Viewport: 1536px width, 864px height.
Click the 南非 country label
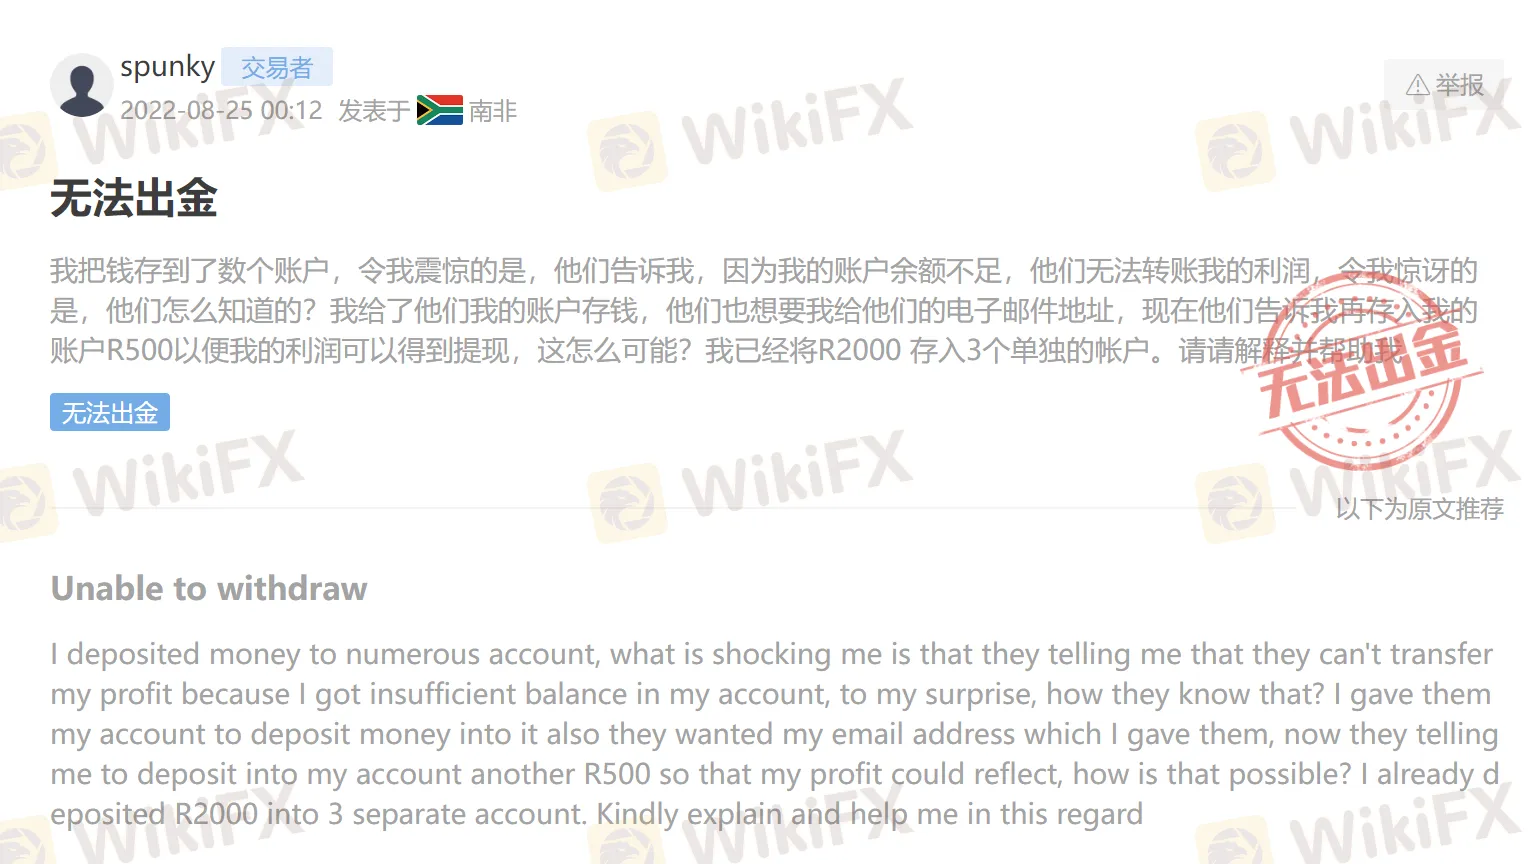(x=493, y=110)
